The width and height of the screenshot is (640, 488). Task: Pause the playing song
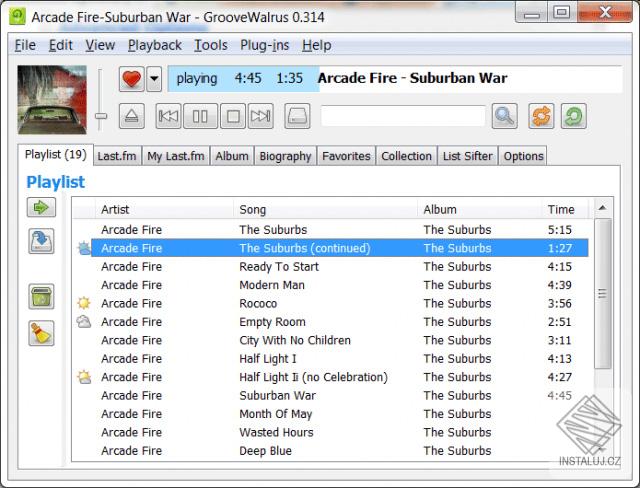[200, 116]
